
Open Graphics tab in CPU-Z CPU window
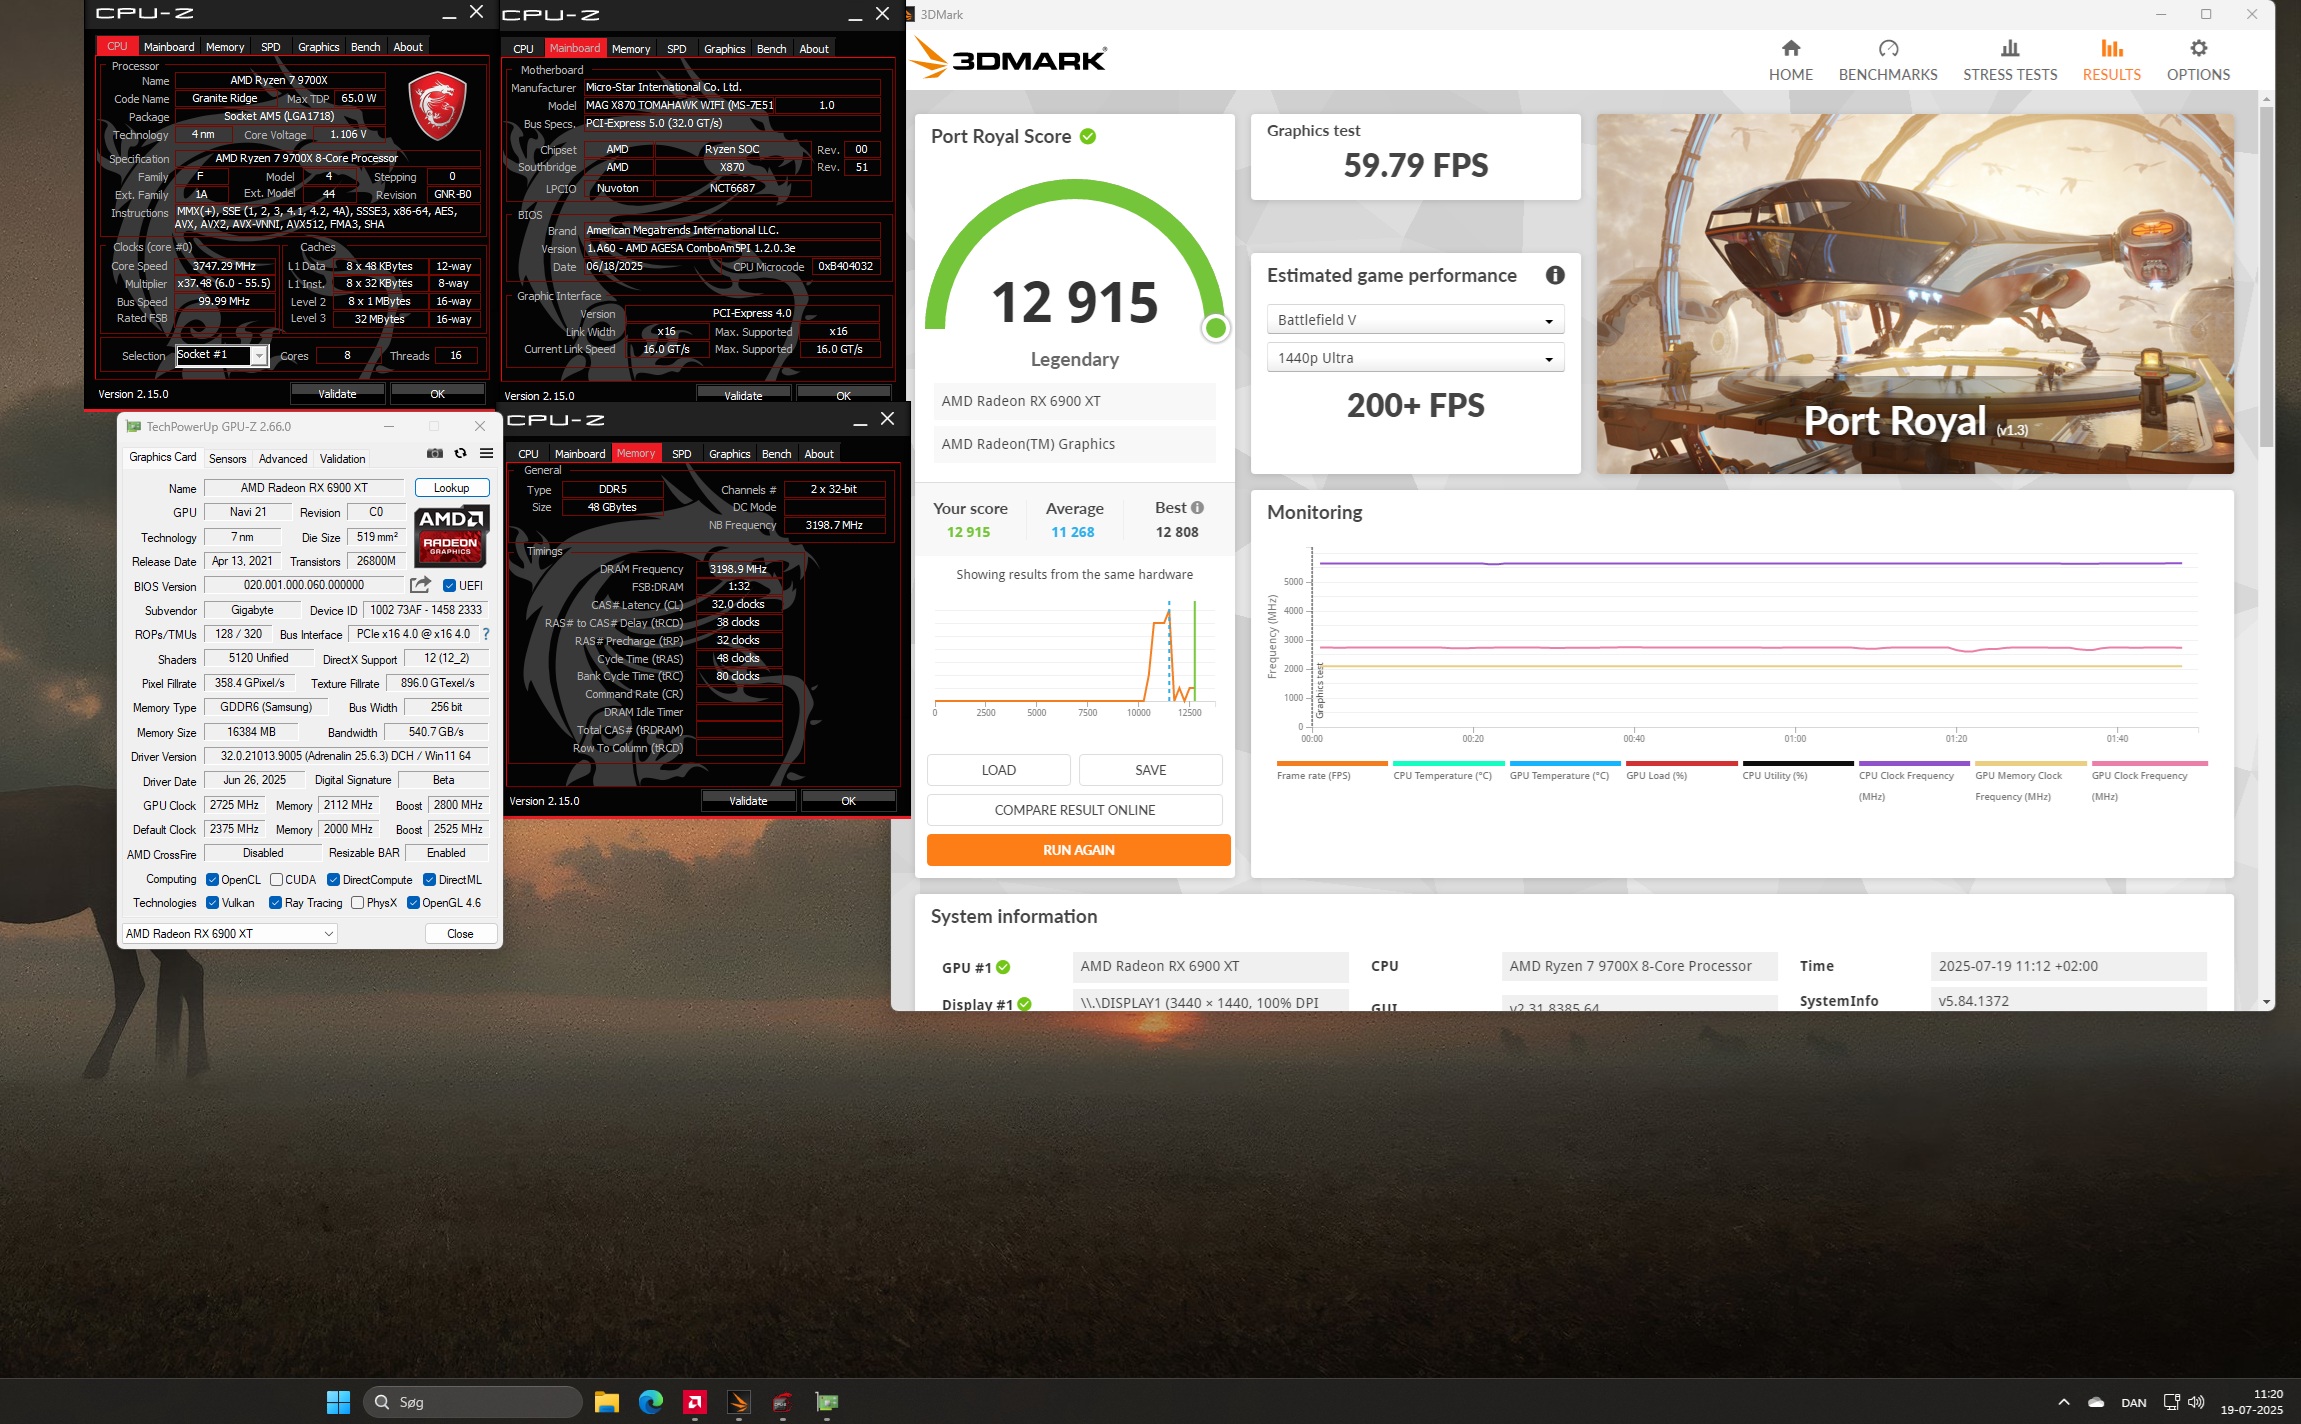pos(318,47)
